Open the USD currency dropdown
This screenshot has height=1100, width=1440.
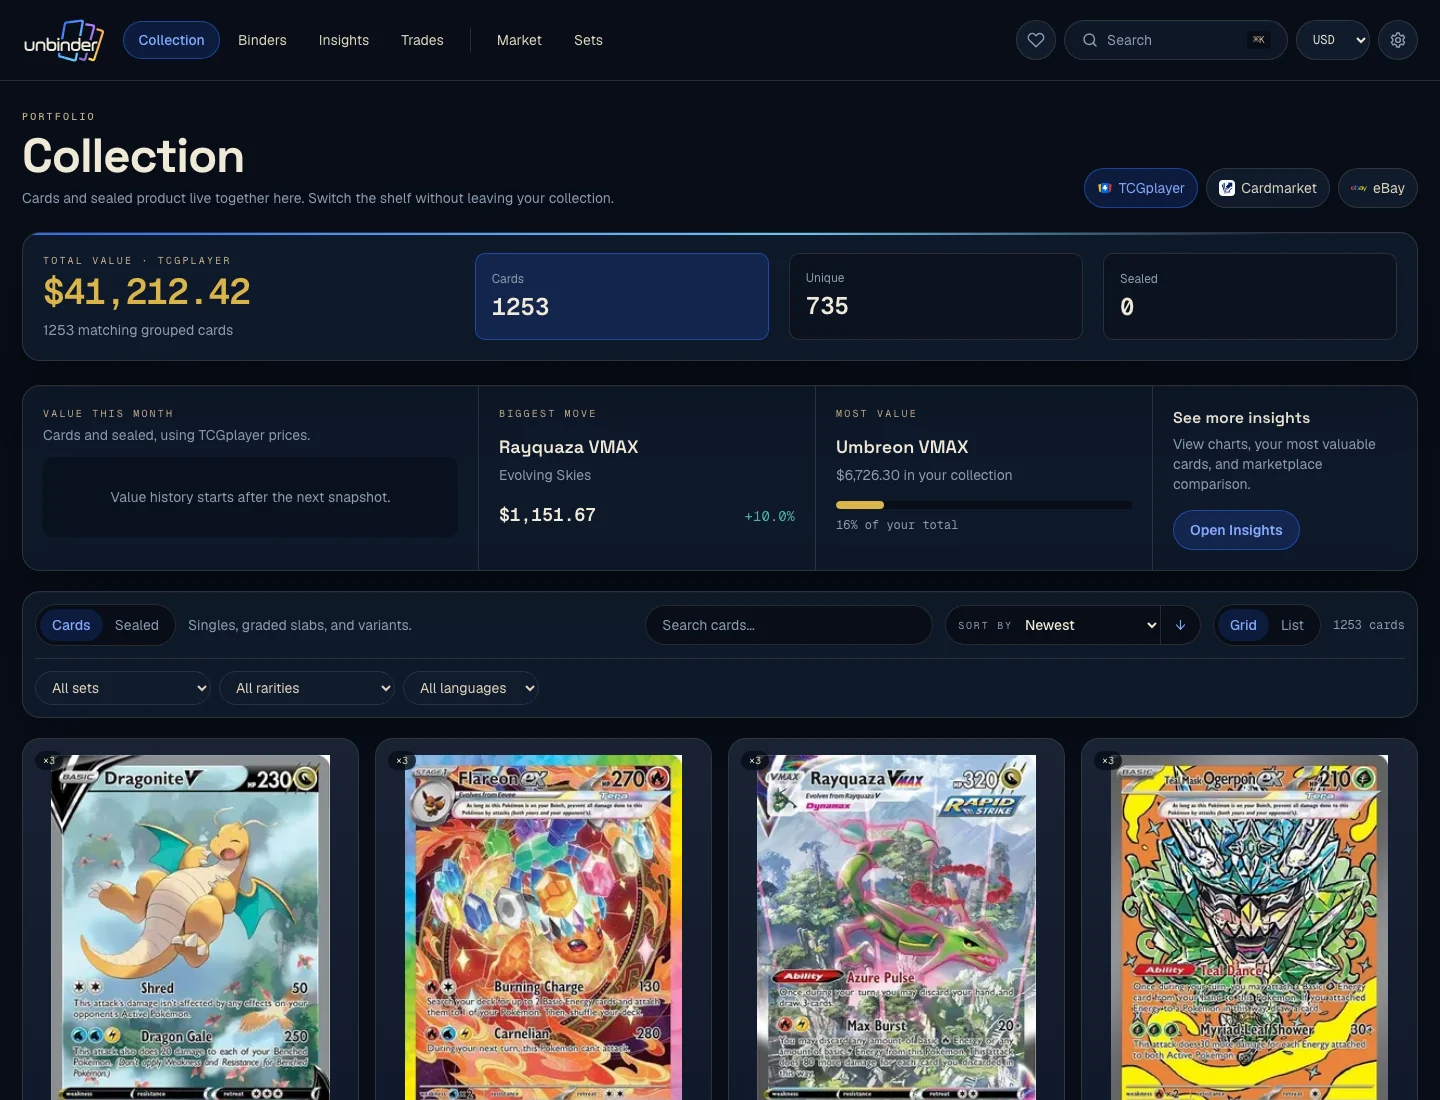(1333, 40)
